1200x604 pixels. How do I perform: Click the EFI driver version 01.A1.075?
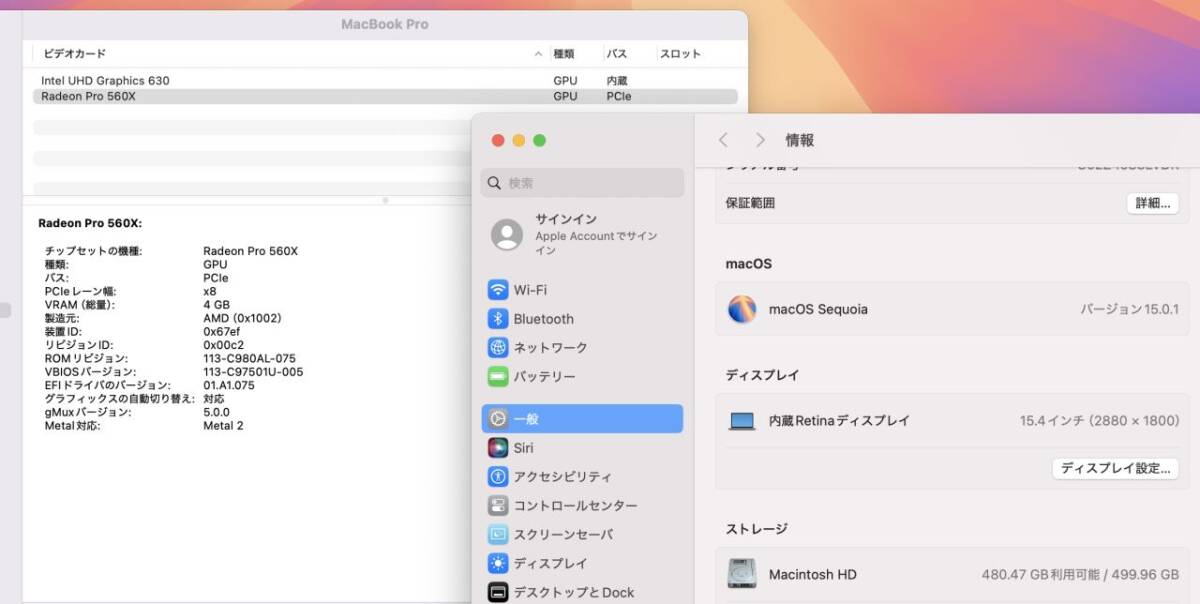point(229,385)
